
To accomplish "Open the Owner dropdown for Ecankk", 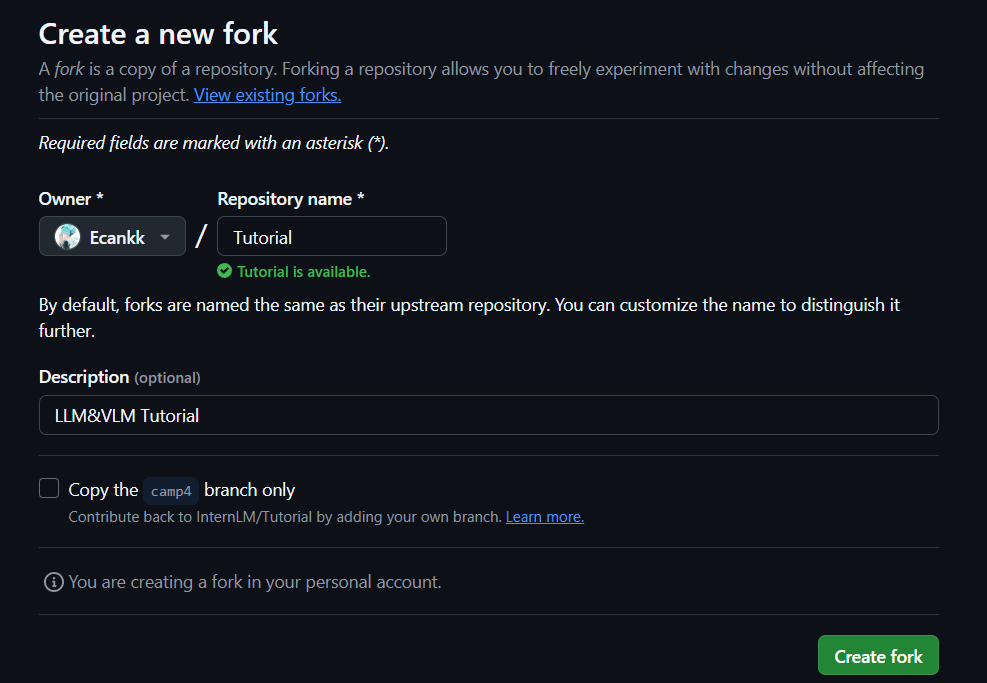I will [x=112, y=236].
